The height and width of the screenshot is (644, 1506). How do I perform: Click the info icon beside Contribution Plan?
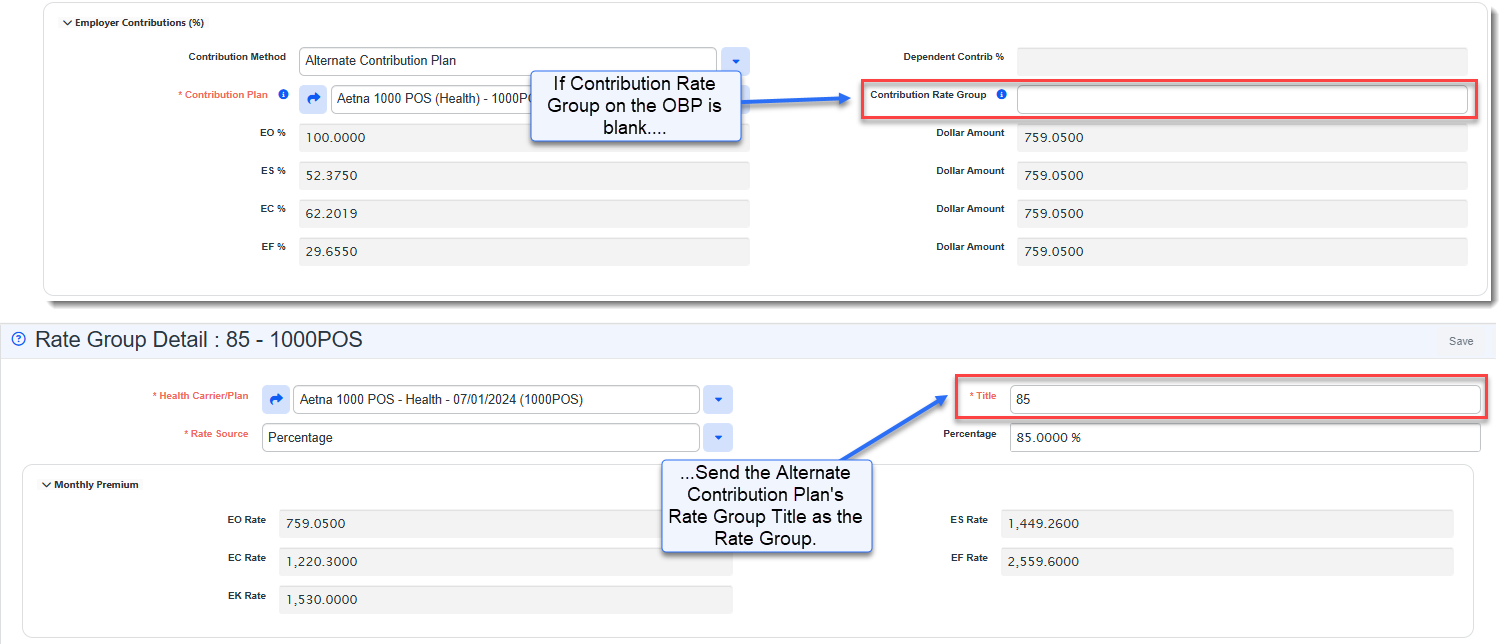pos(283,95)
